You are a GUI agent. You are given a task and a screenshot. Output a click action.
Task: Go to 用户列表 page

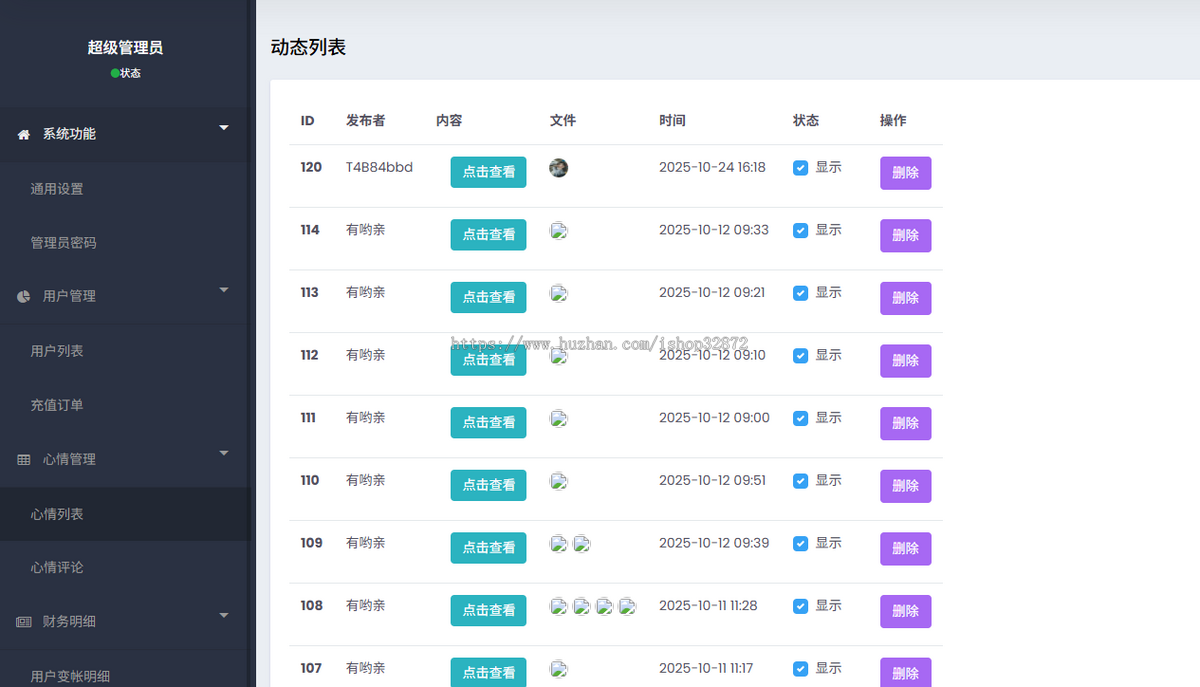coord(57,351)
